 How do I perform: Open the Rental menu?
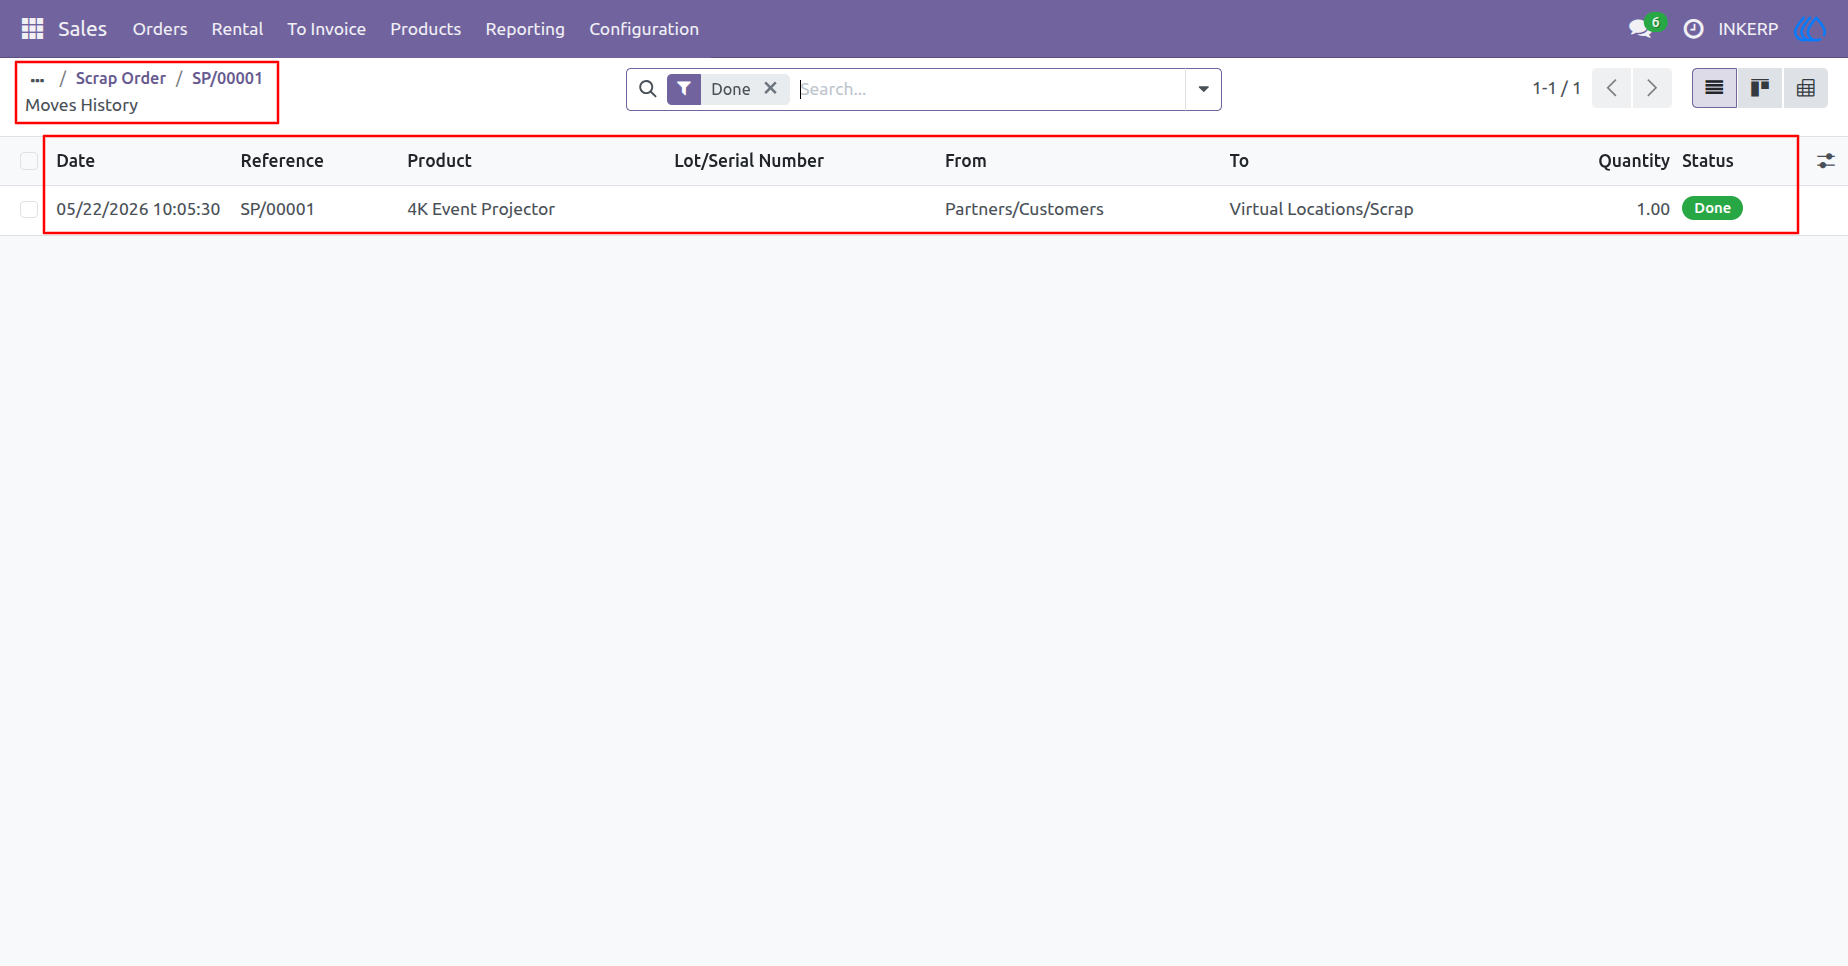[237, 29]
